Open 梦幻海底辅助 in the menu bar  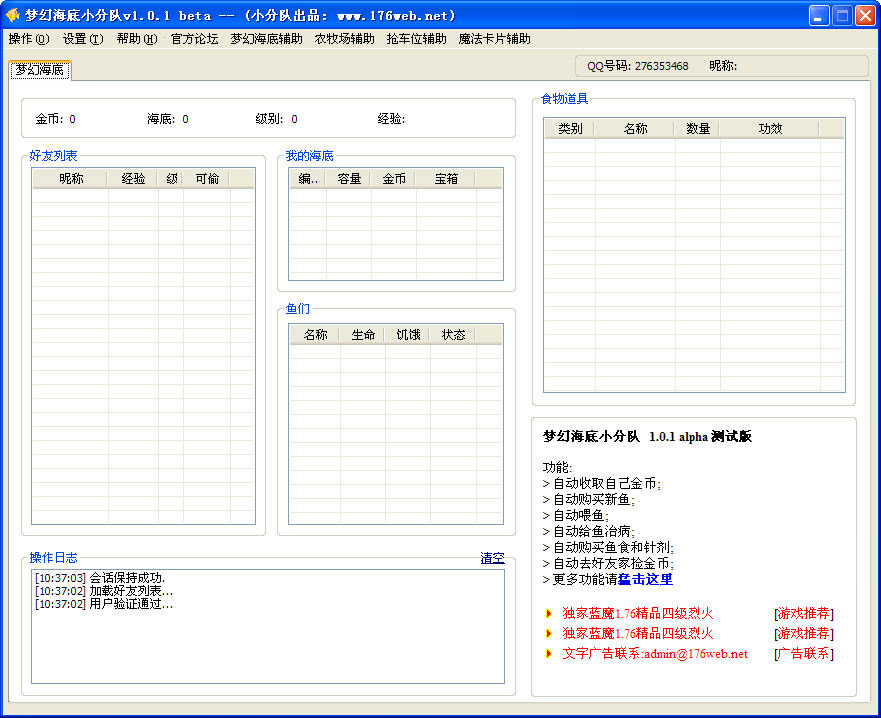click(266, 39)
